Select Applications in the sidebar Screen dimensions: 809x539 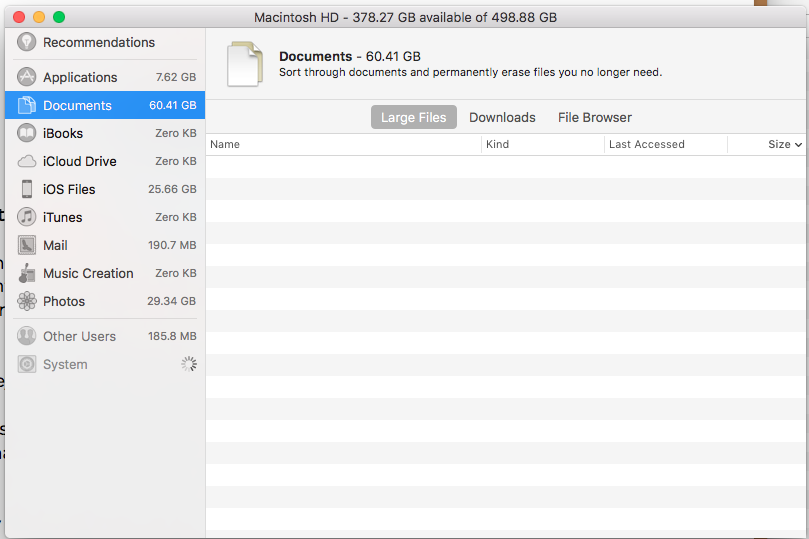point(80,77)
